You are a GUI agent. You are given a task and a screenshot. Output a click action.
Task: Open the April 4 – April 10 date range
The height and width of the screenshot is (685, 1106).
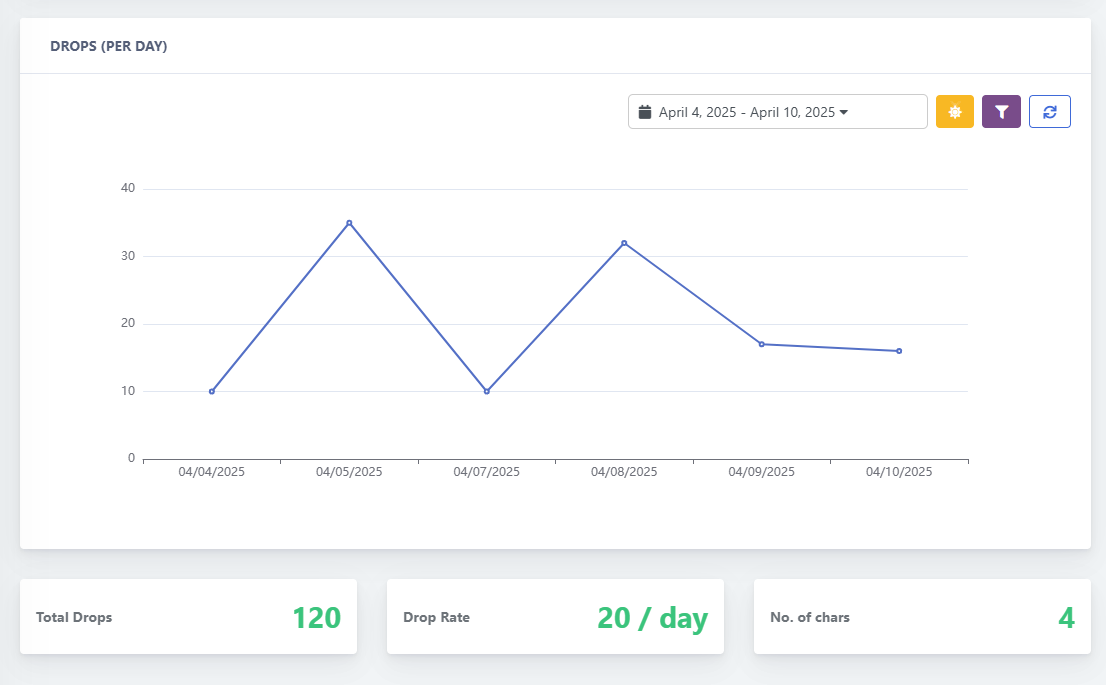tap(746, 112)
